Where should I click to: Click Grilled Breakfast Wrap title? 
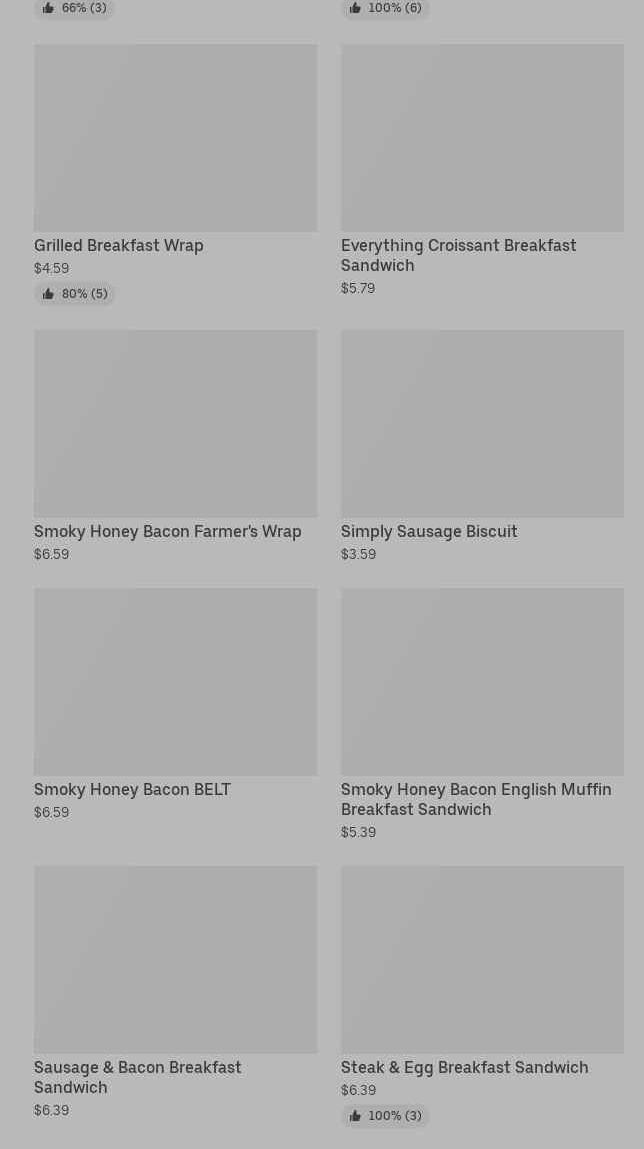118,246
